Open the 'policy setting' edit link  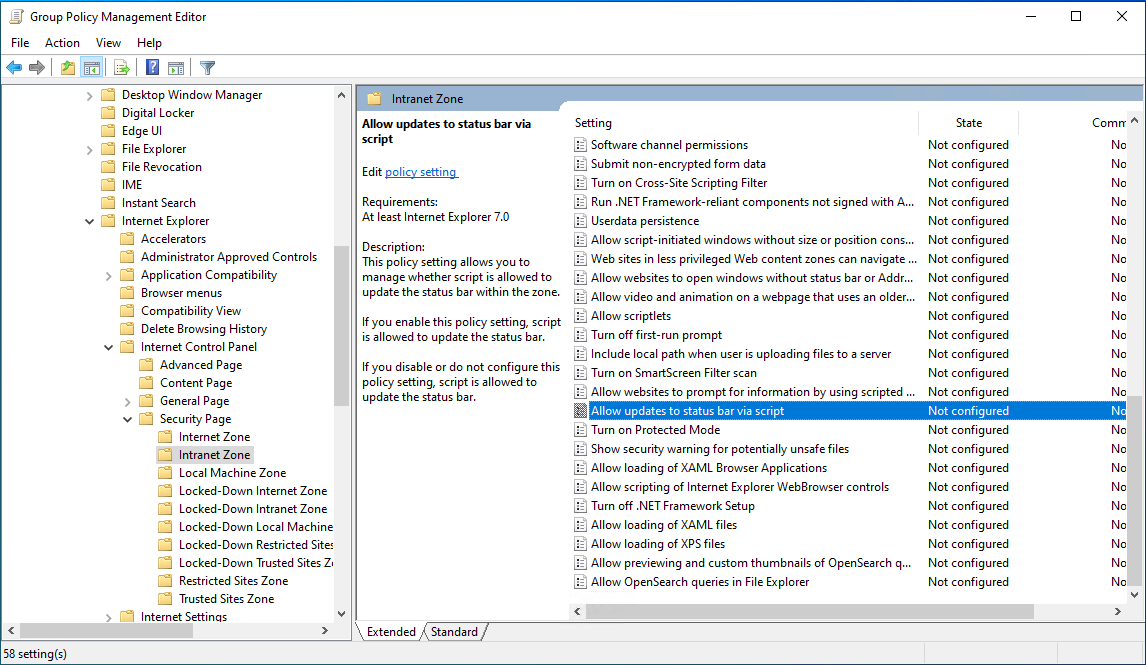[421, 172]
